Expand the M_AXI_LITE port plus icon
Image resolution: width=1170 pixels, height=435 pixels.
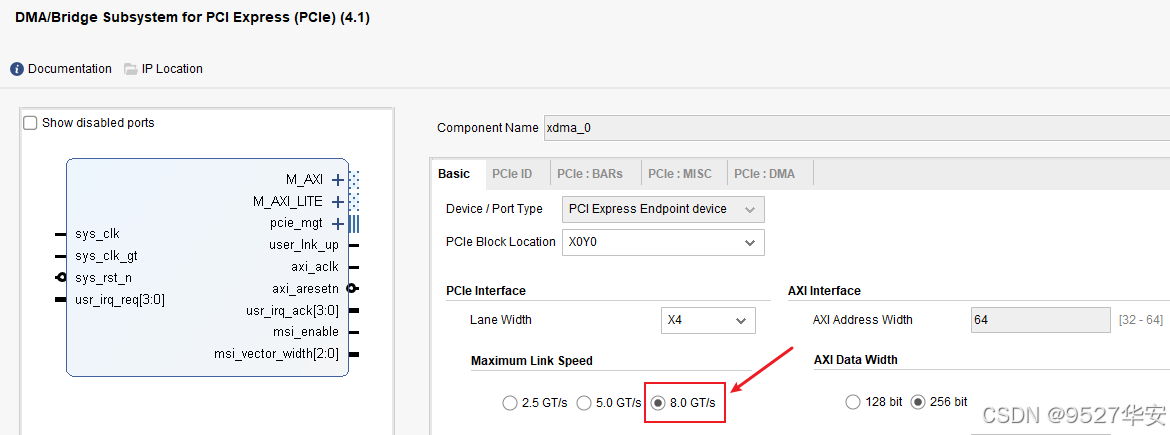[338, 202]
